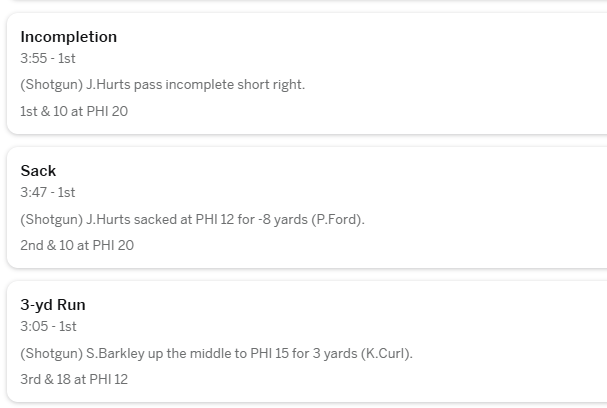Click the partially visible card at the top
The image size is (607, 408).
pos(300,2)
